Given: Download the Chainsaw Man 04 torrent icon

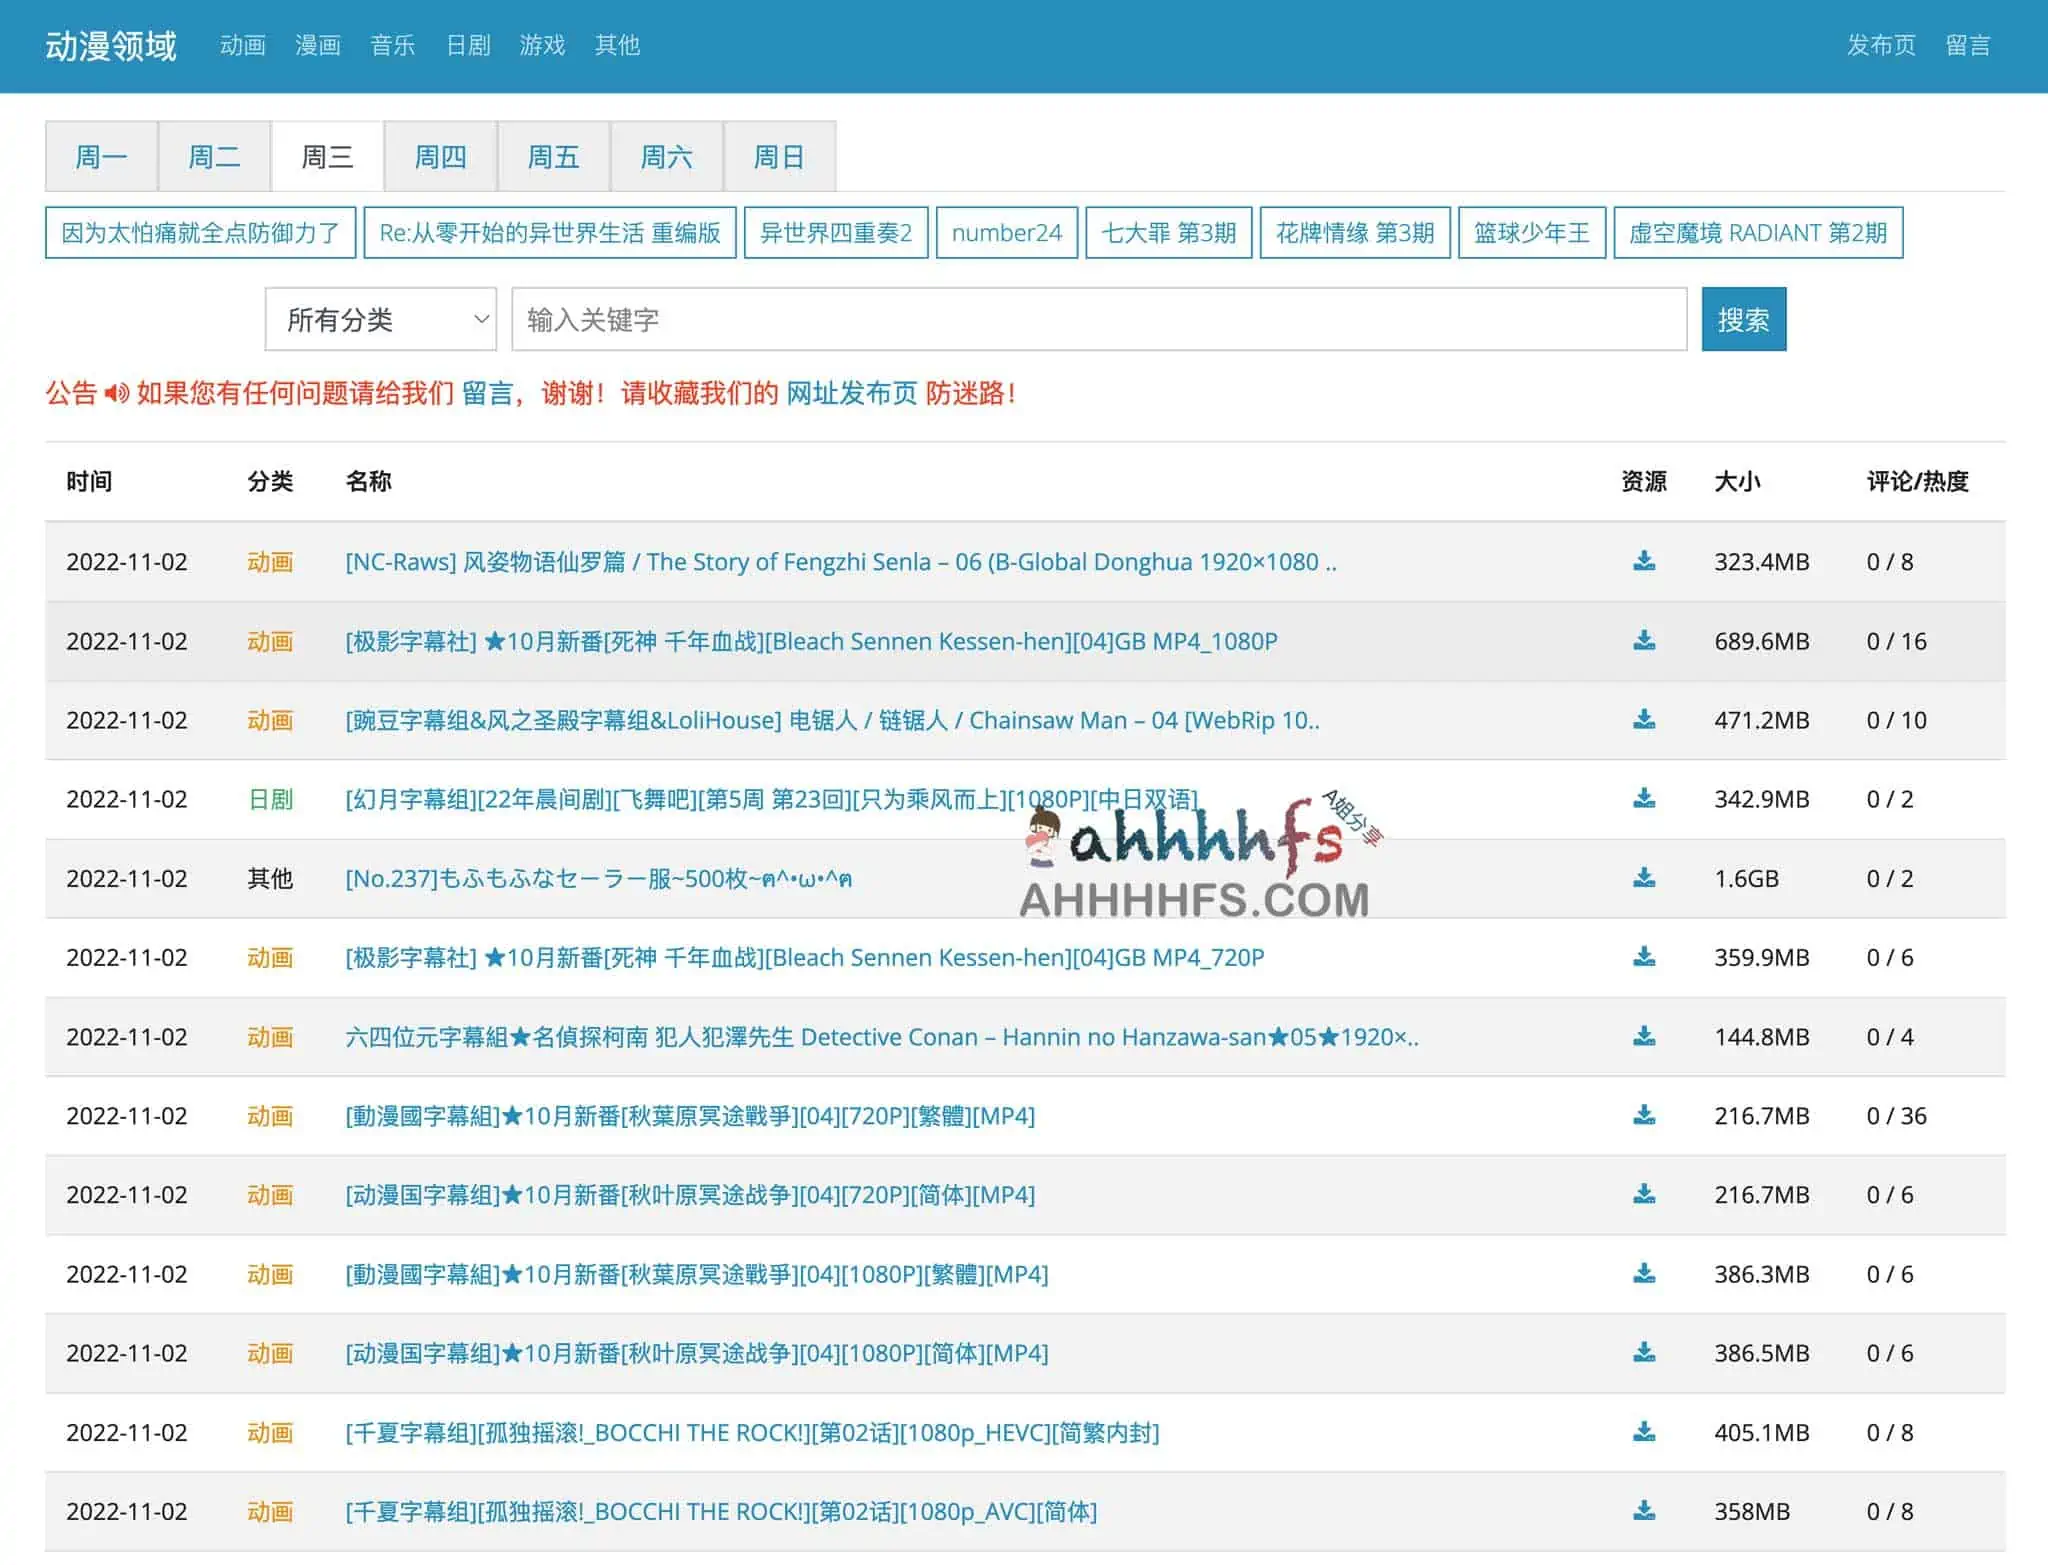Looking at the screenshot, I should click(x=1643, y=720).
